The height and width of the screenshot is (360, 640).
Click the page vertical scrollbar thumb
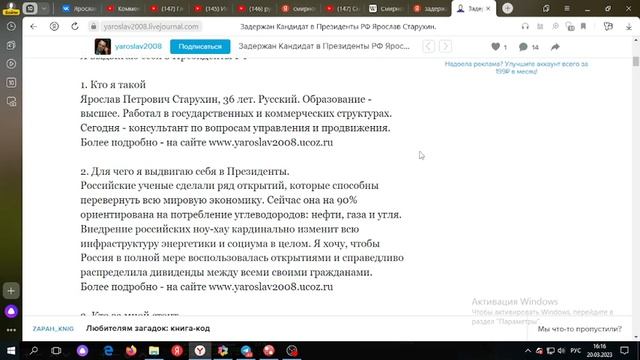point(636,61)
